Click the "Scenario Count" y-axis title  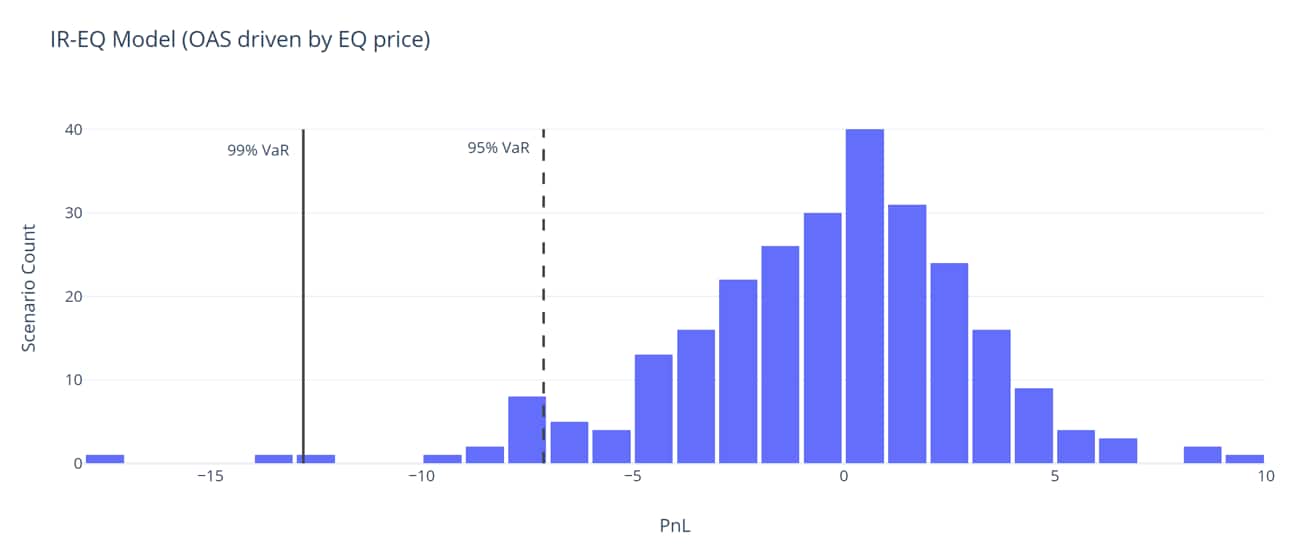pos(30,286)
